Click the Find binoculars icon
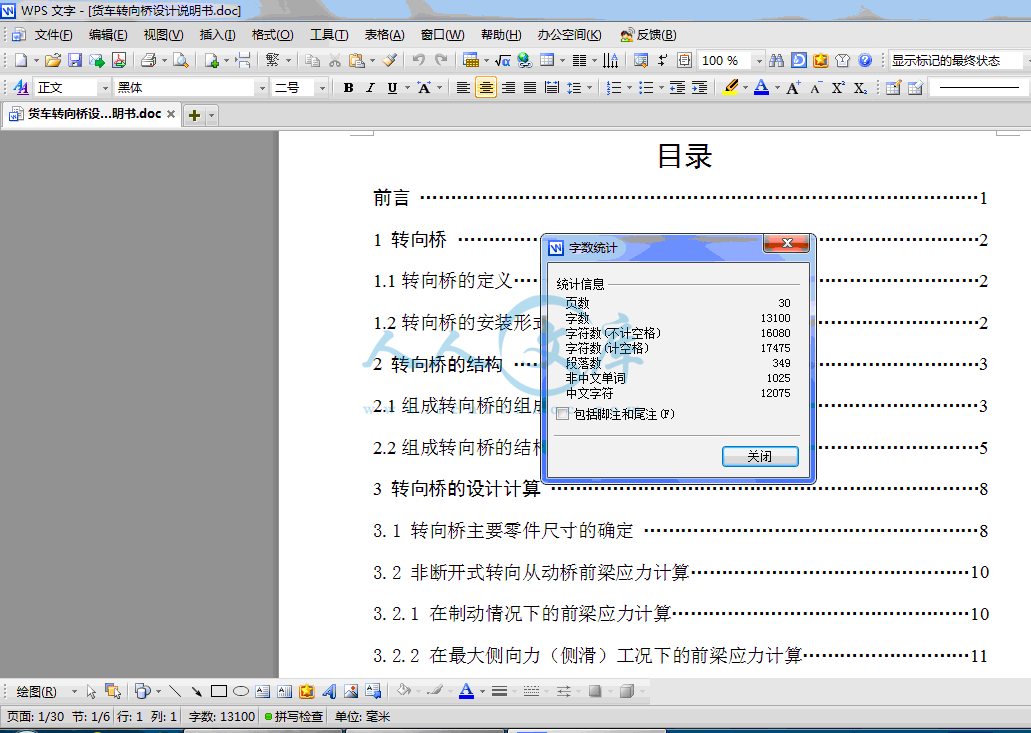Viewport: 1031px width, 733px height. point(777,60)
